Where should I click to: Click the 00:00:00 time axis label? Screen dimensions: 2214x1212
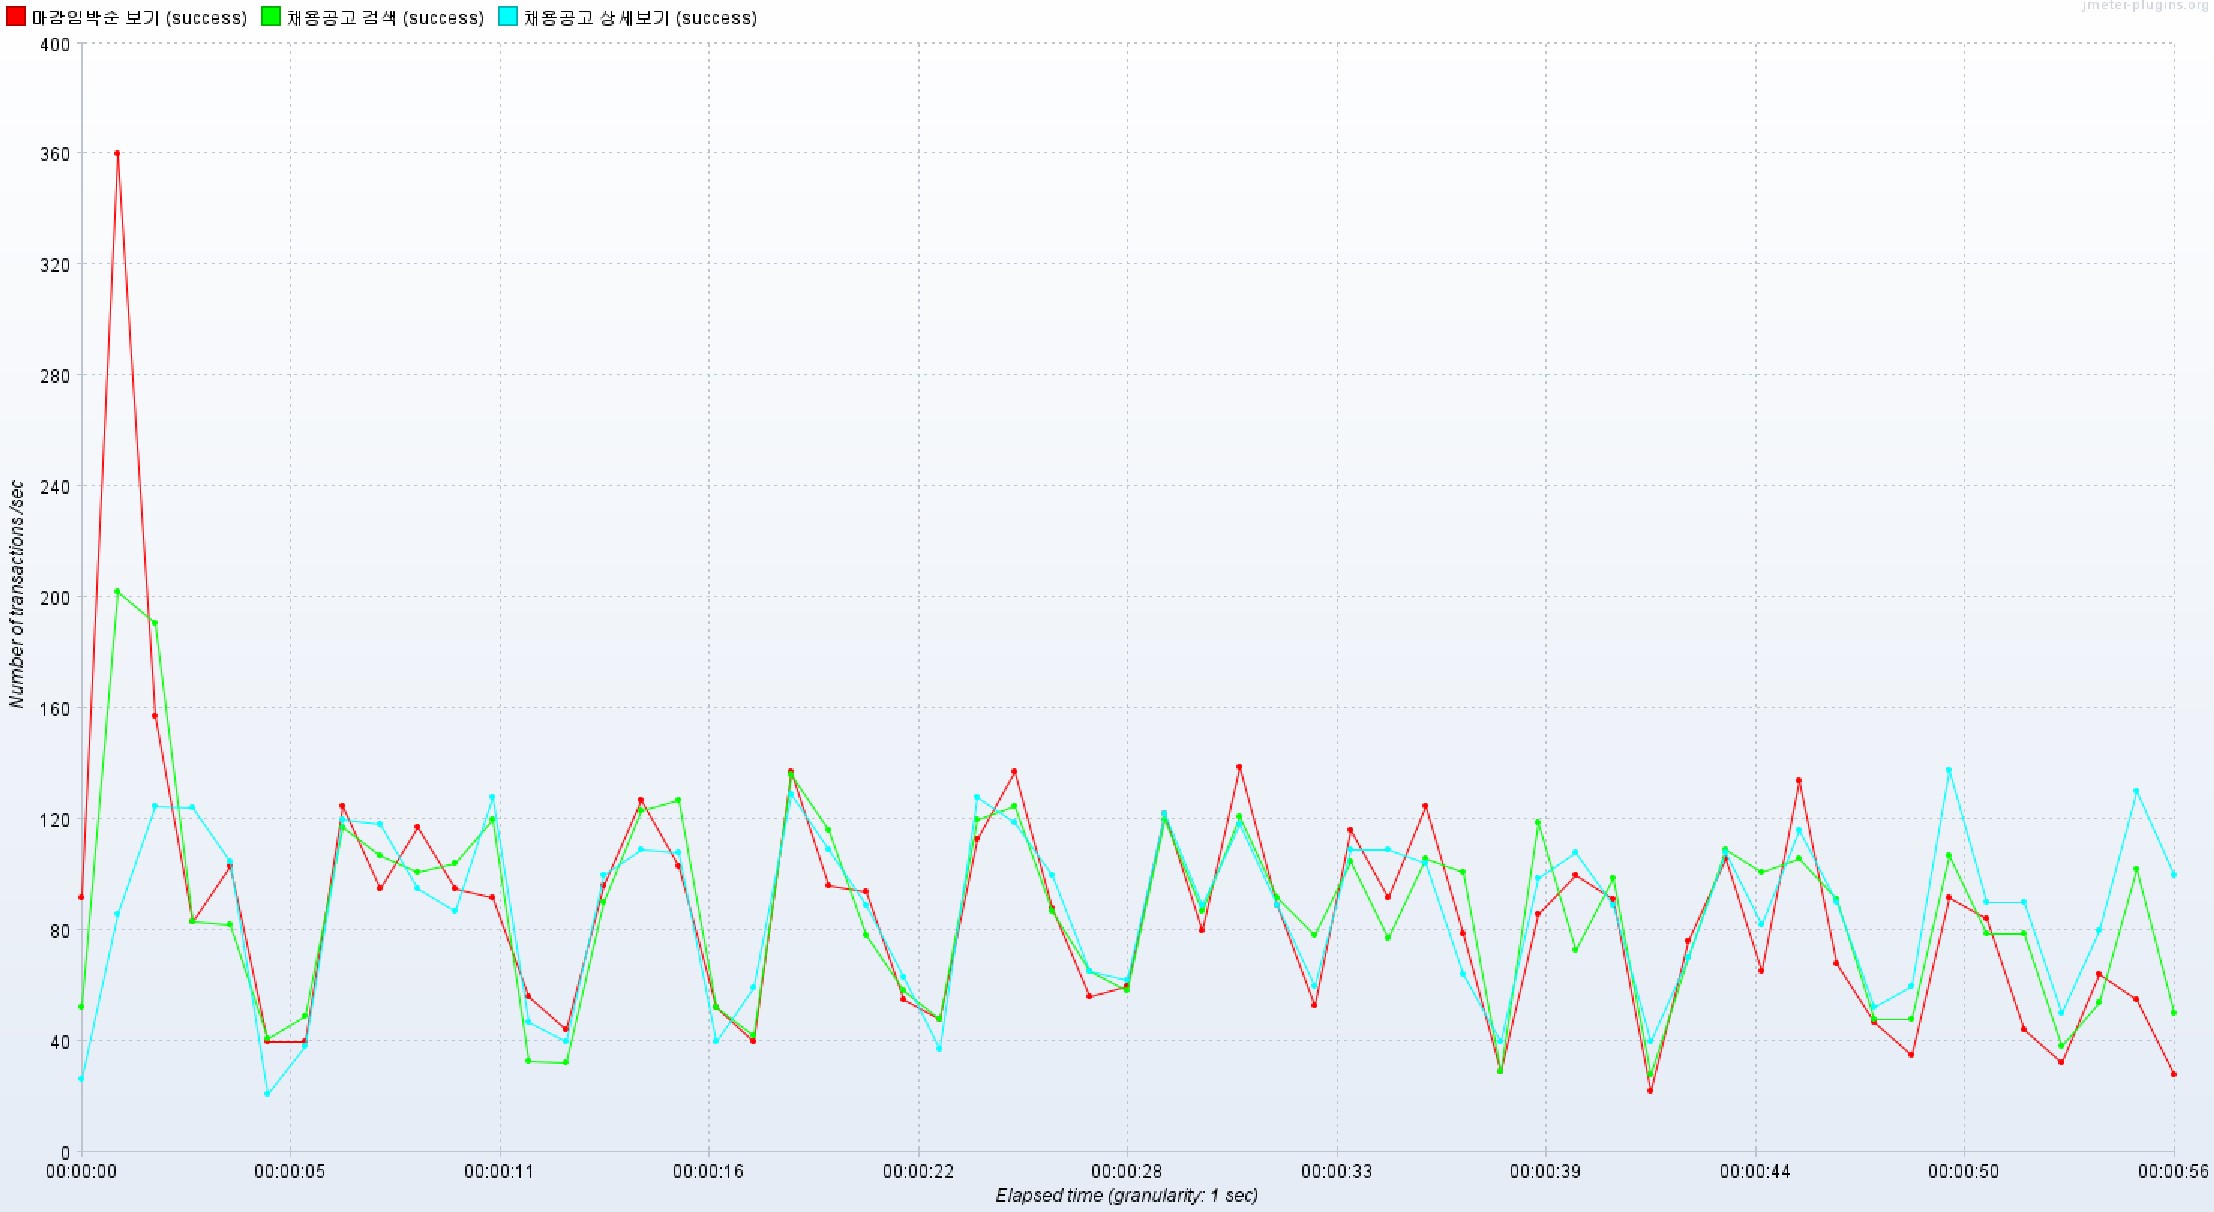(x=81, y=1171)
